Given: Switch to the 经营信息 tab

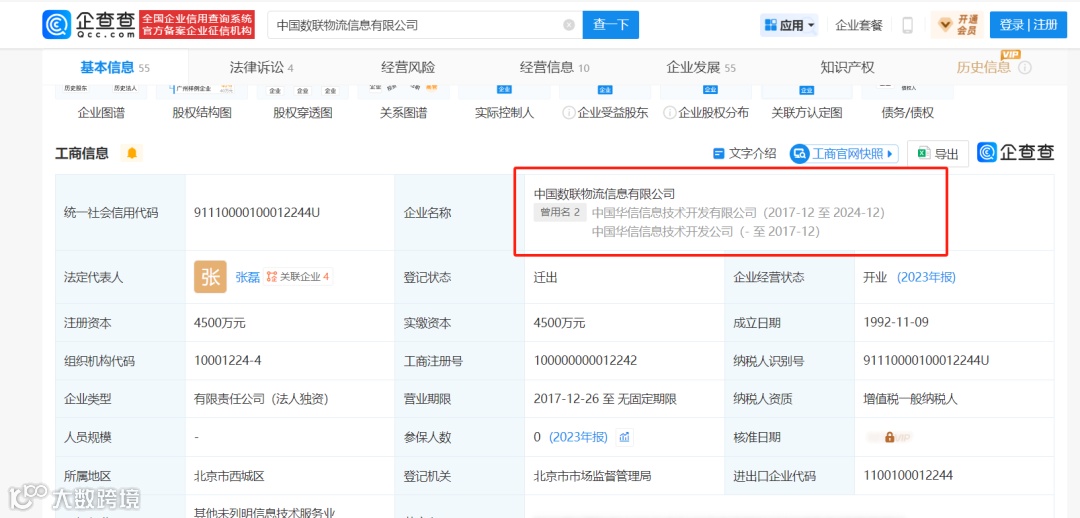Looking at the screenshot, I should 554,68.
